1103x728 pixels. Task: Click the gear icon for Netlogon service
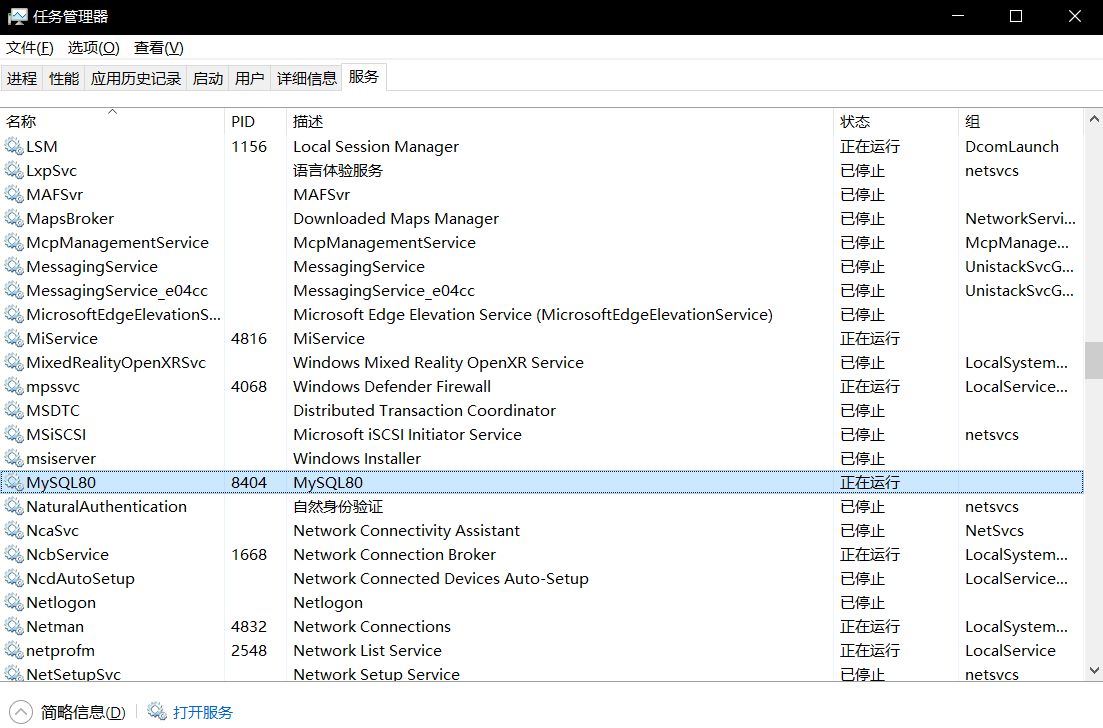pos(14,602)
